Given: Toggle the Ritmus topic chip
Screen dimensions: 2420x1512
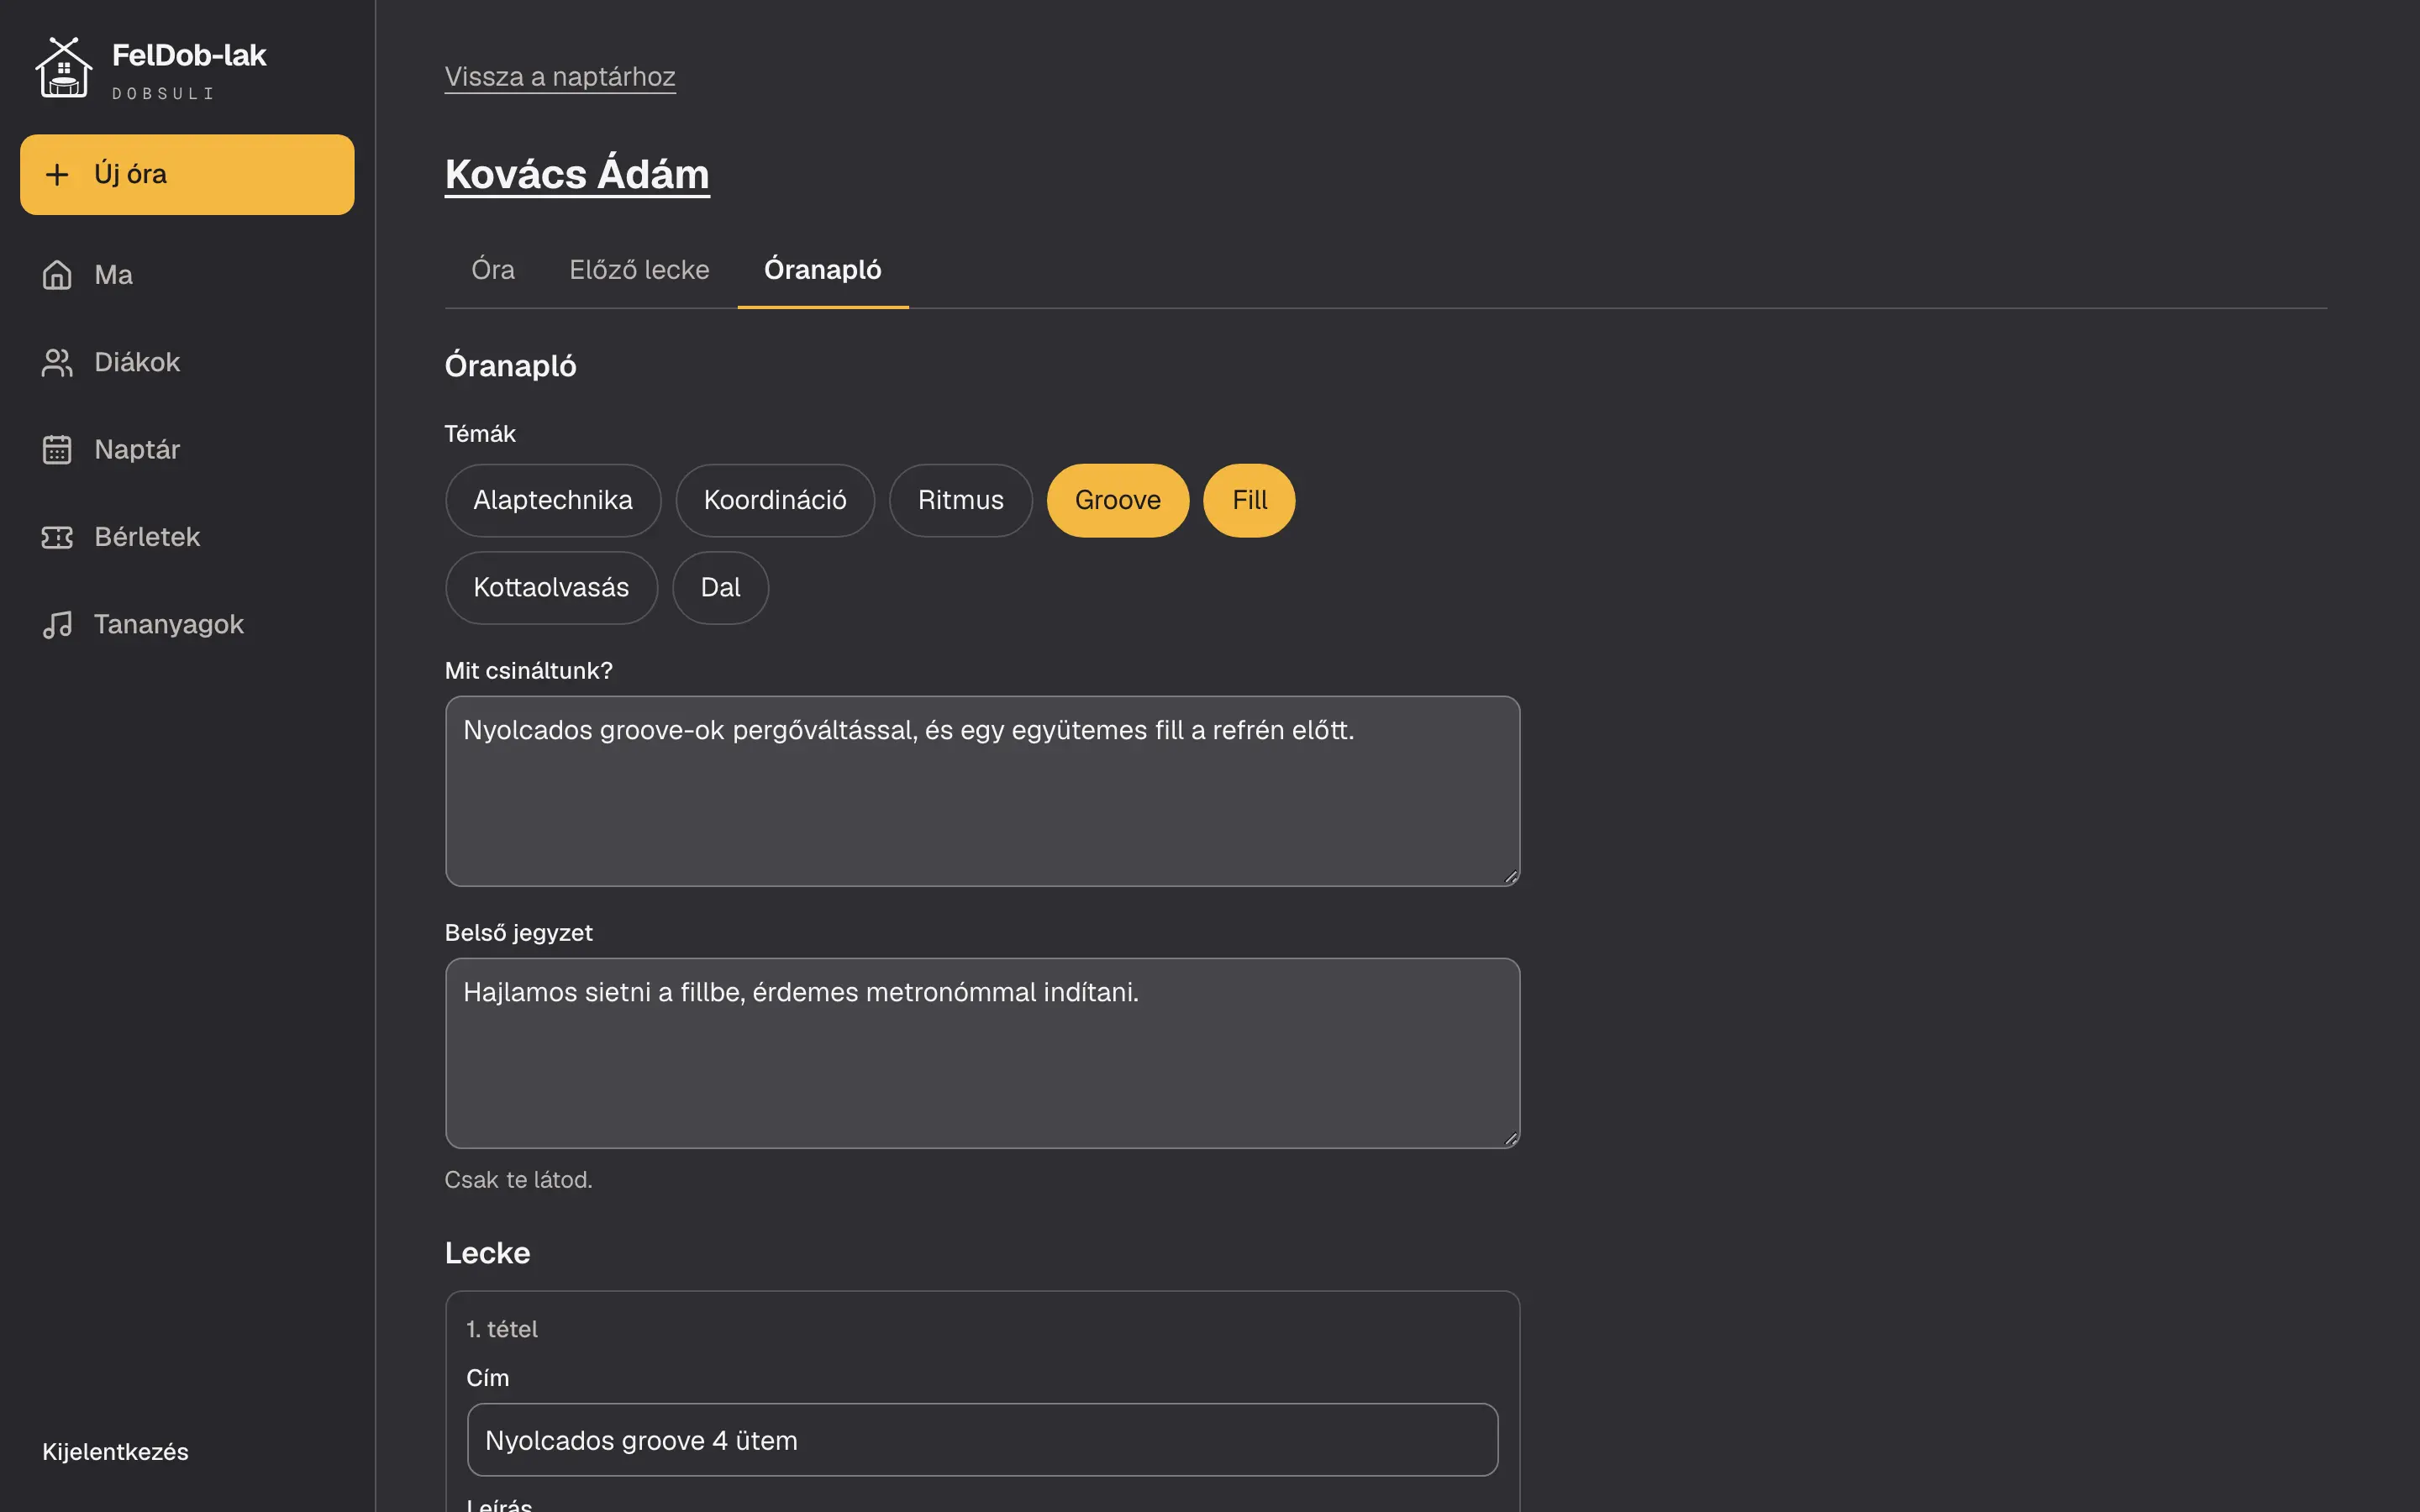Looking at the screenshot, I should coord(960,500).
